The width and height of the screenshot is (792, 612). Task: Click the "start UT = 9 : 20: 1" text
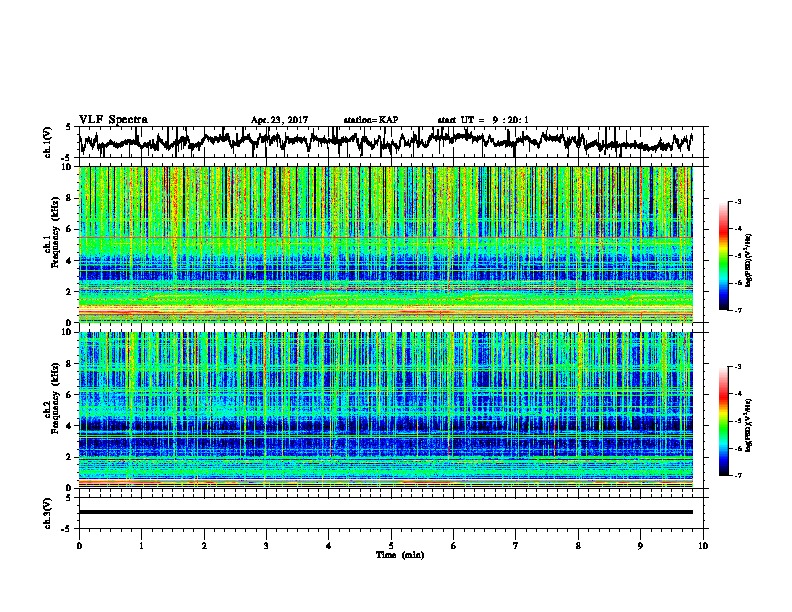click(x=483, y=120)
